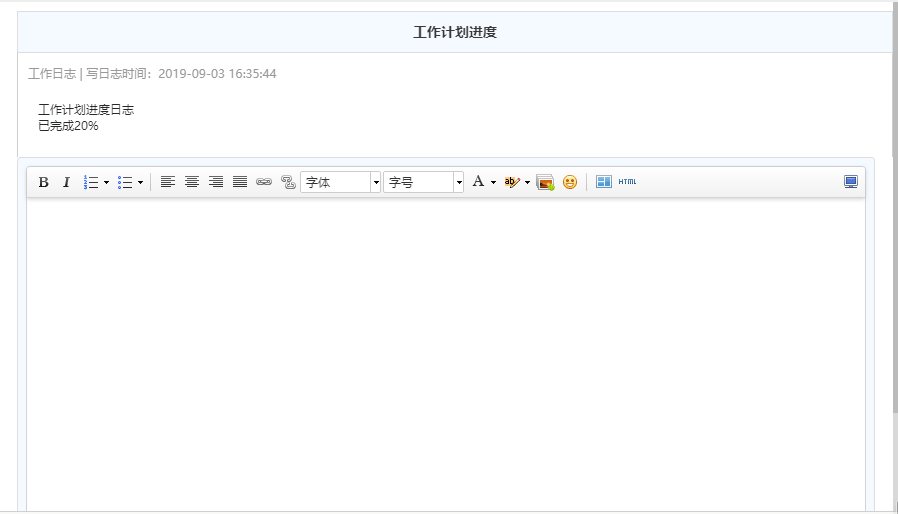This screenshot has width=898, height=514.
Task: Toggle italic text formatting
Action: pyautogui.click(x=67, y=182)
